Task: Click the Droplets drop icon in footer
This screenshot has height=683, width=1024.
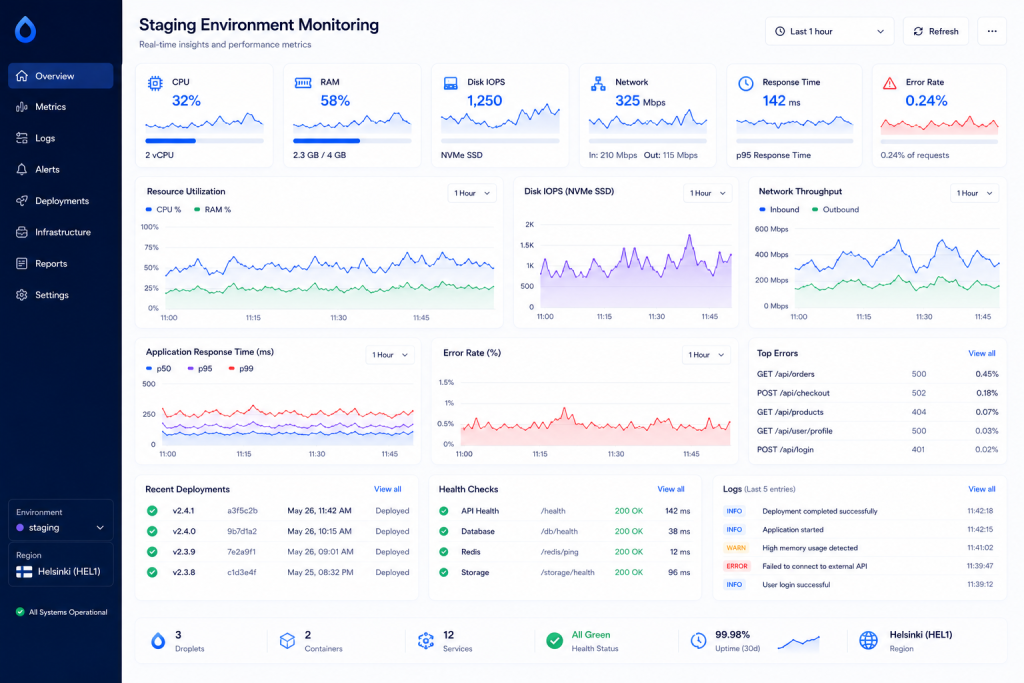Action: click(x=158, y=641)
